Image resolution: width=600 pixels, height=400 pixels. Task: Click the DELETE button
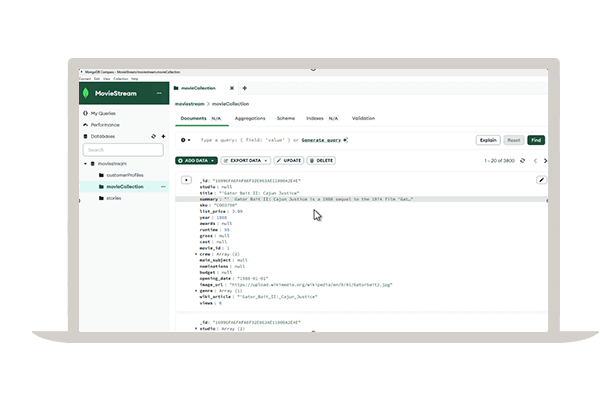321,161
